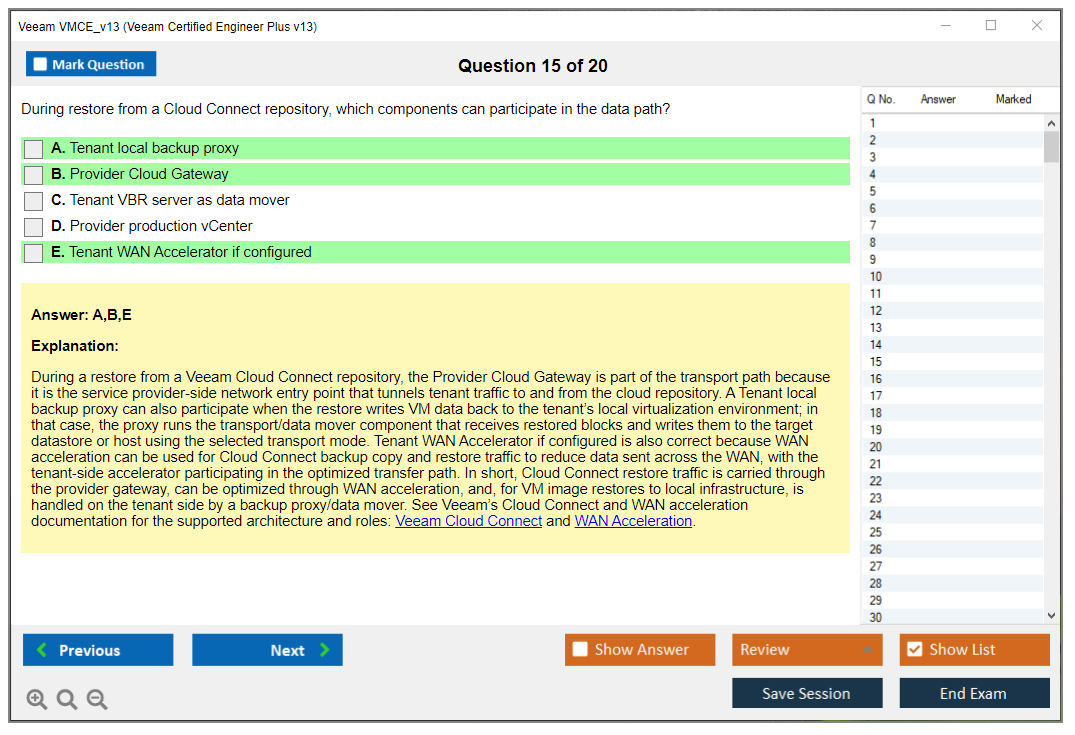Select row 21 in the list
This screenshot has width=1075, height=735.
point(952,464)
